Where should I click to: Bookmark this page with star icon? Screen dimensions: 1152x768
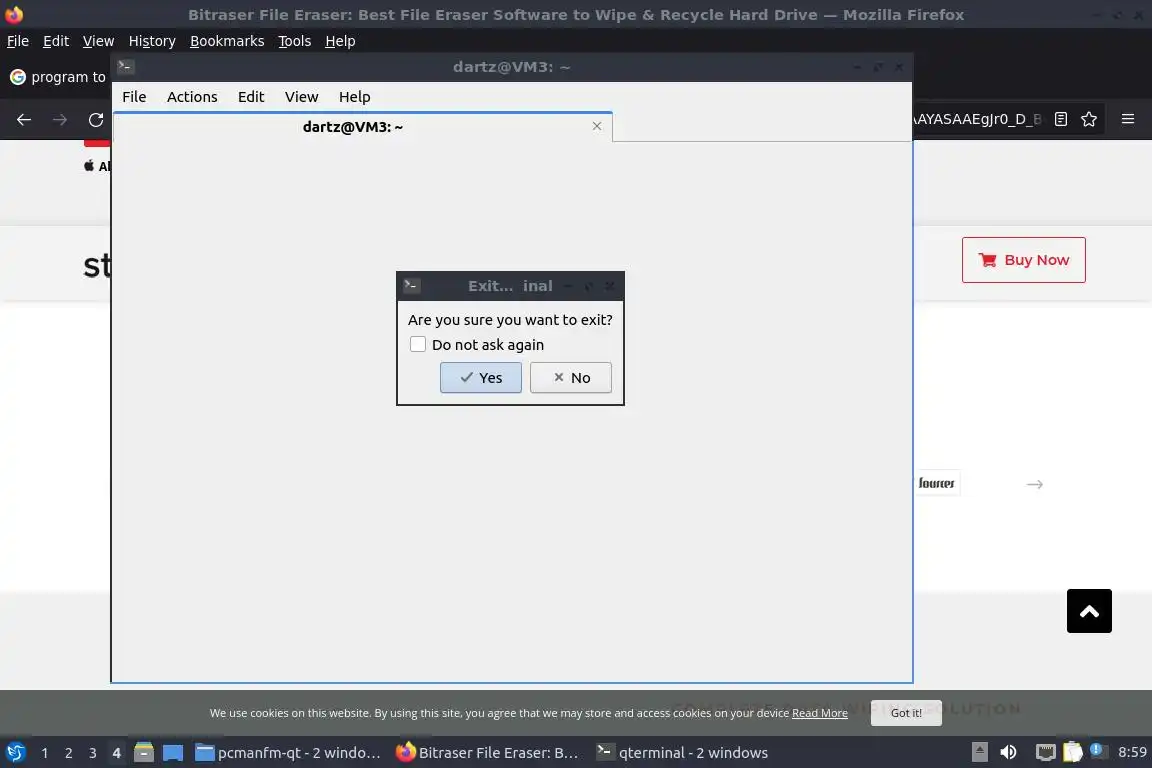click(1089, 119)
